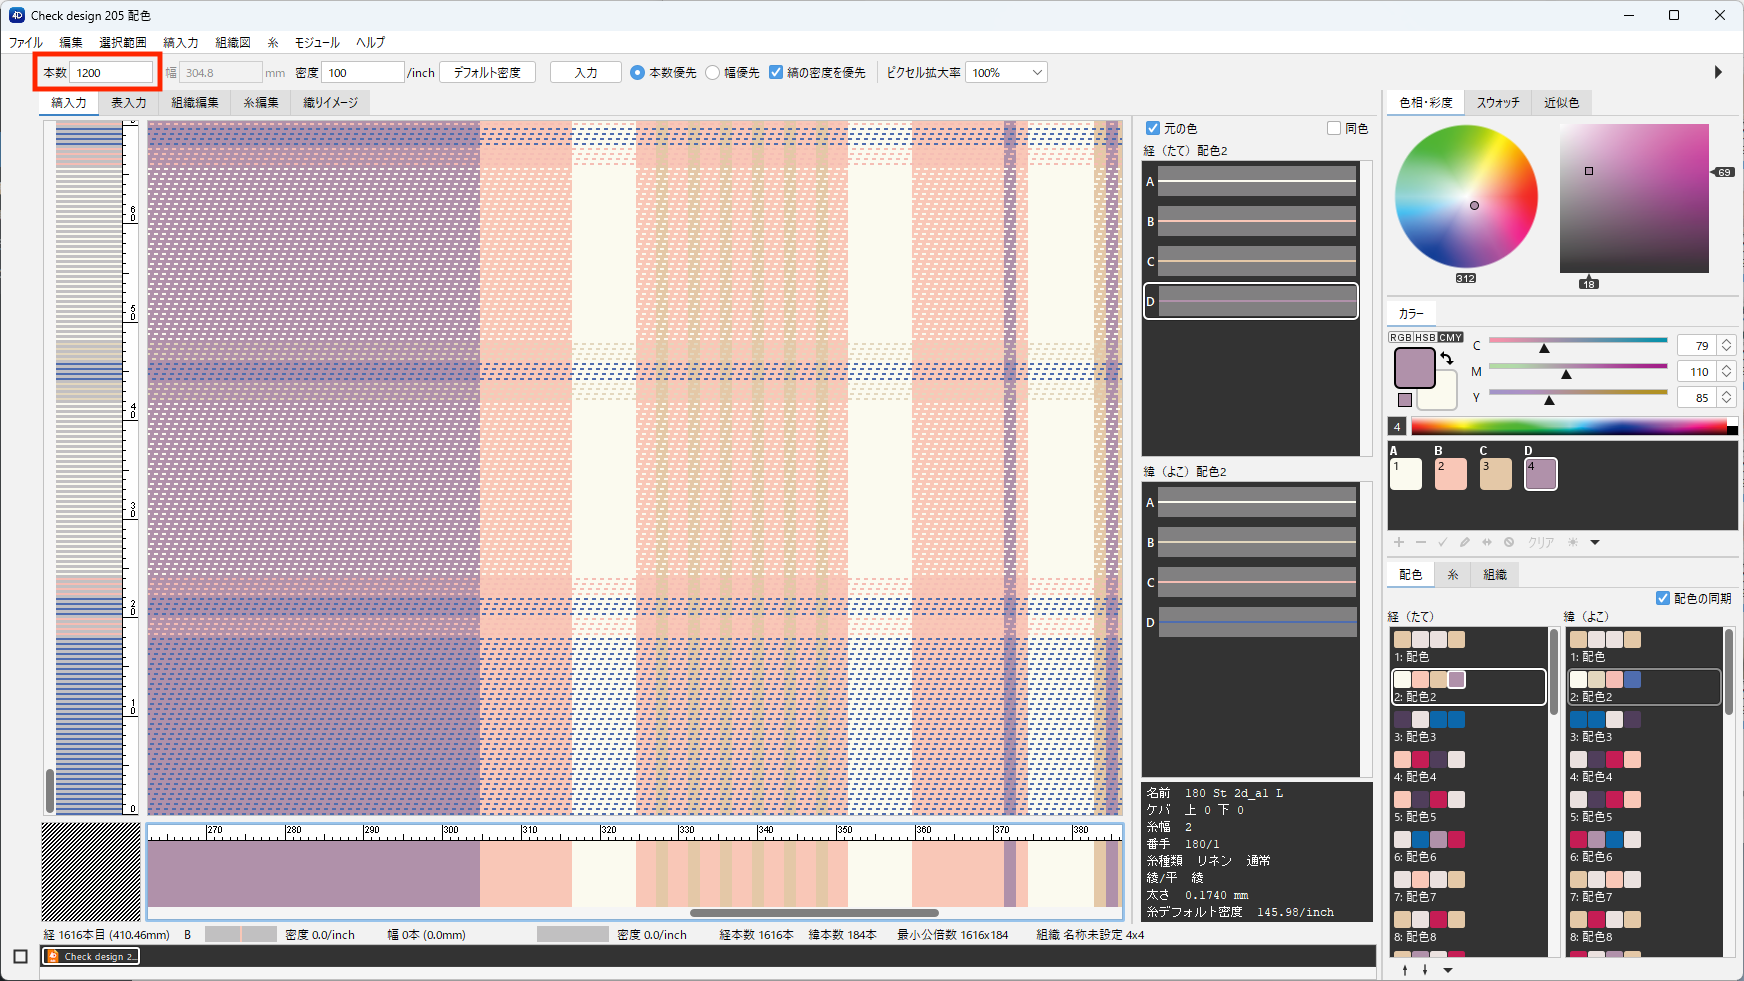Click the minus icon below color palette
This screenshot has width=1744, height=981.
coord(1421,542)
